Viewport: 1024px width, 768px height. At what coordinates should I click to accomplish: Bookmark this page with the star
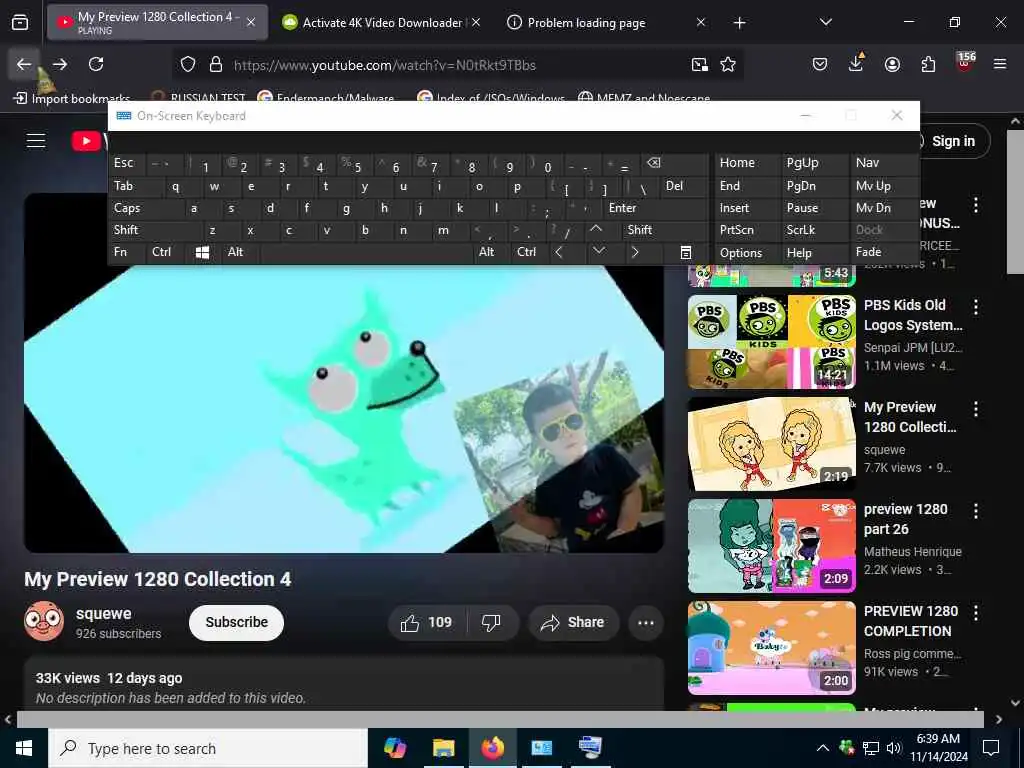point(728,65)
